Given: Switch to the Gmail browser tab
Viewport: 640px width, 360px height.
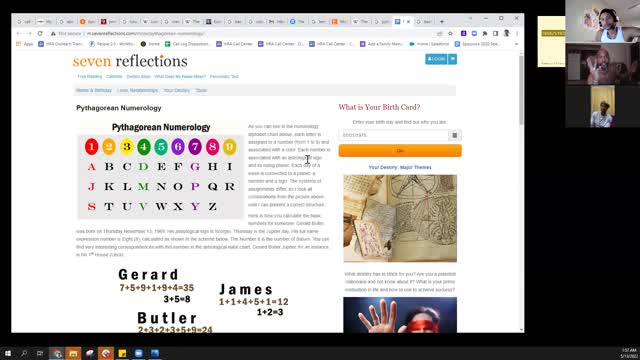Looking at the screenshot, I should tap(276, 22).
